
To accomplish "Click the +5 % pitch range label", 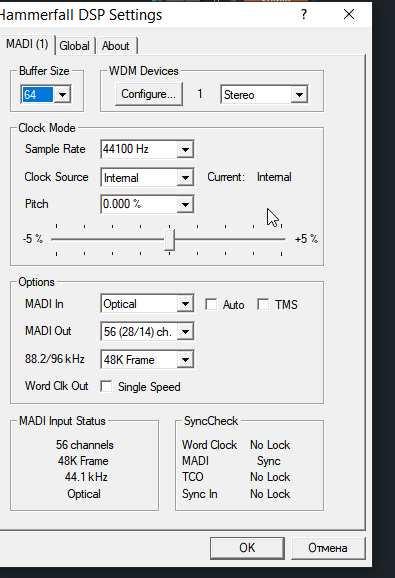I will 306,239.
